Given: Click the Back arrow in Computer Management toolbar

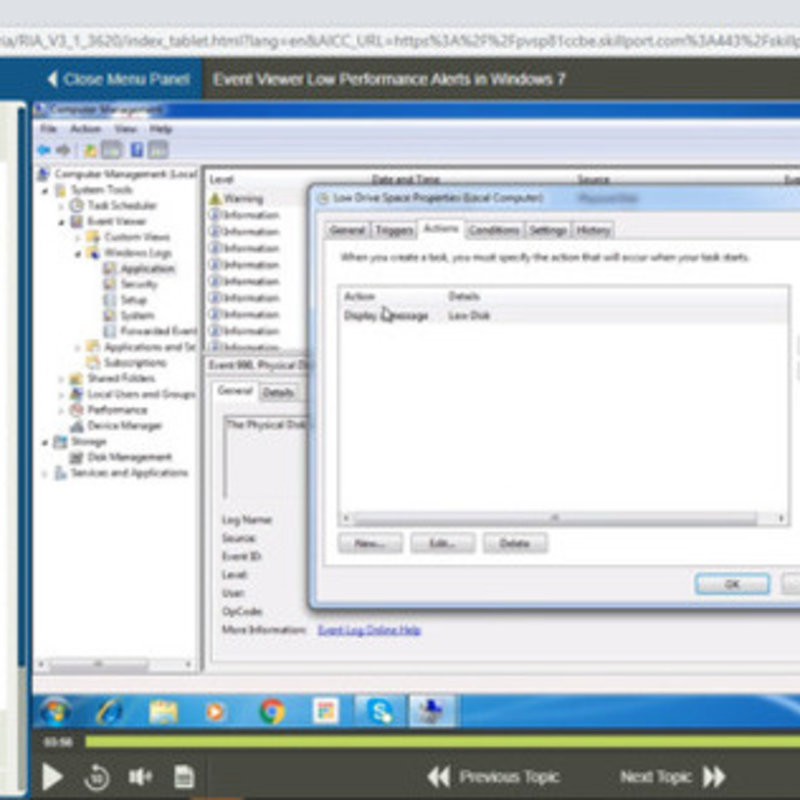Looking at the screenshot, I should [x=44, y=150].
